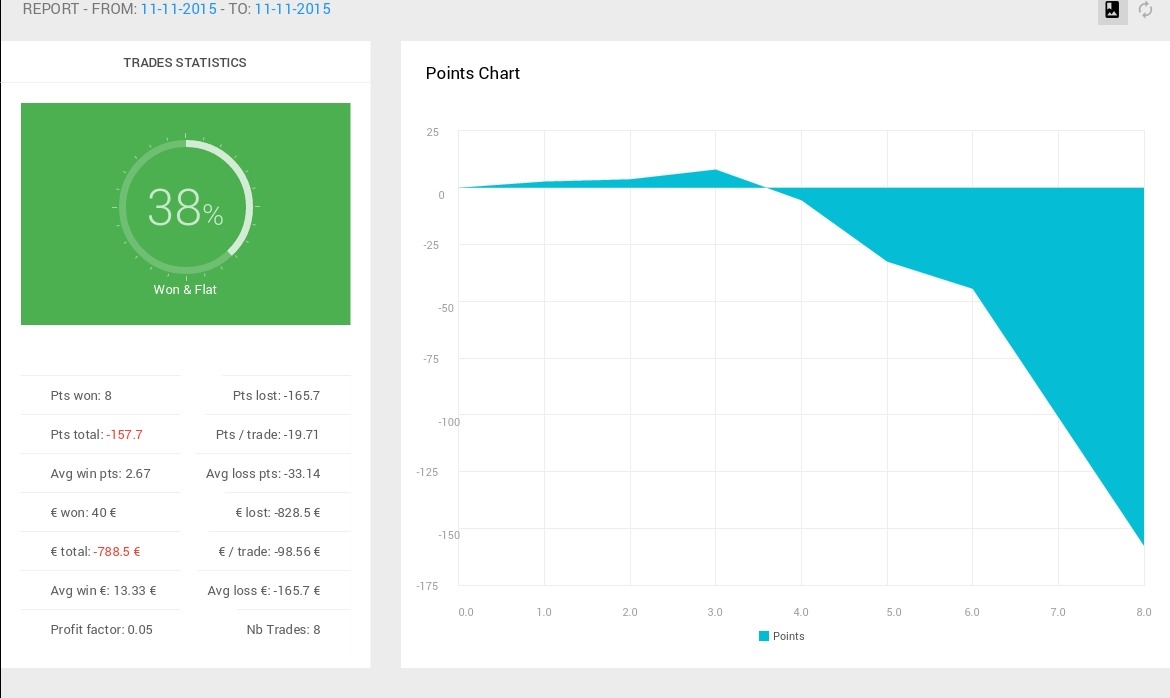Viewport: 1170px width, 698px height.
Task: Open the TO date 11-11-2015 picker
Action: coord(292,9)
